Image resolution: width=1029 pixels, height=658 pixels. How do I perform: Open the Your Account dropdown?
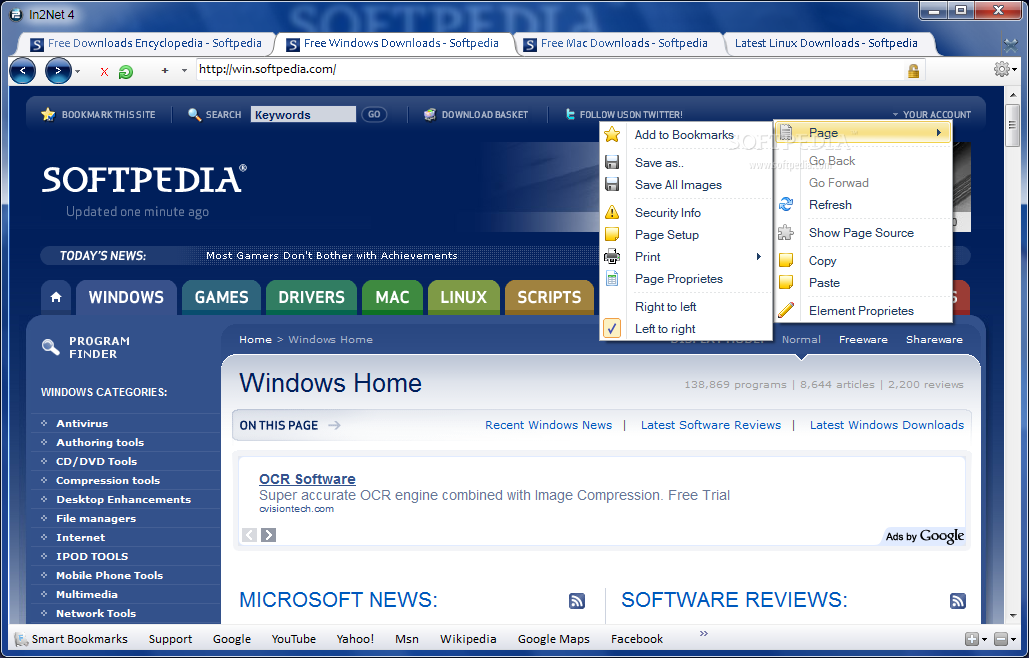pos(932,115)
